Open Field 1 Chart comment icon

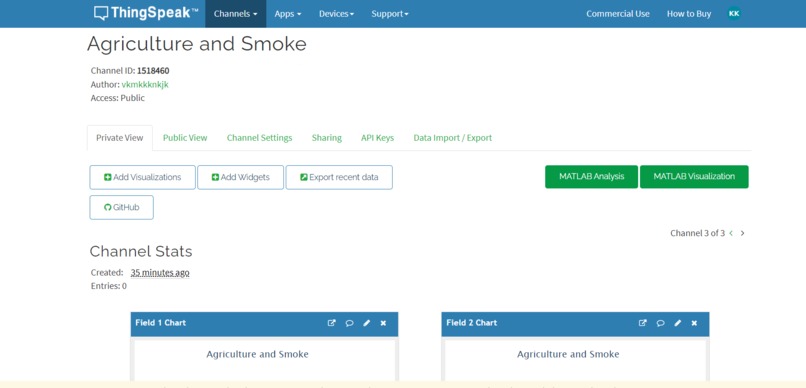pyautogui.click(x=349, y=323)
